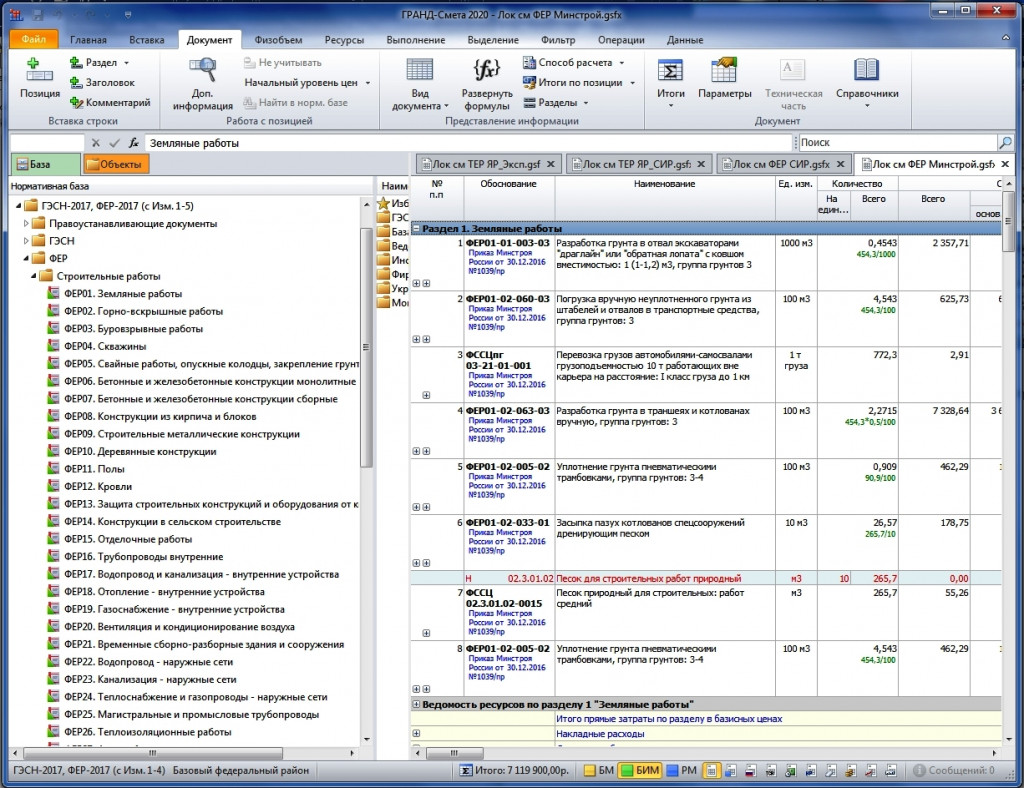
Task: Switch to the Главная ribbon tab
Action: pyautogui.click(x=88, y=40)
